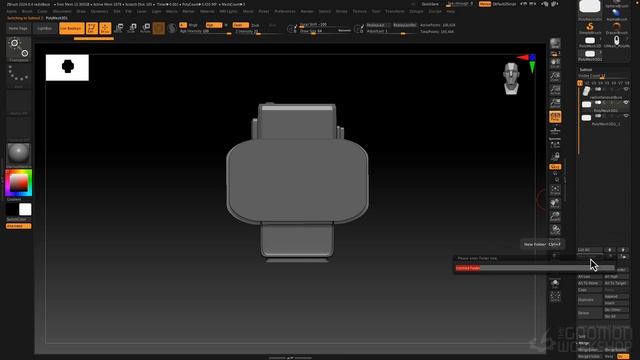Screen dimensions: 640x360
Task: Select the Draw mode button
Action: pyautogui.click(x=105, y=28)
